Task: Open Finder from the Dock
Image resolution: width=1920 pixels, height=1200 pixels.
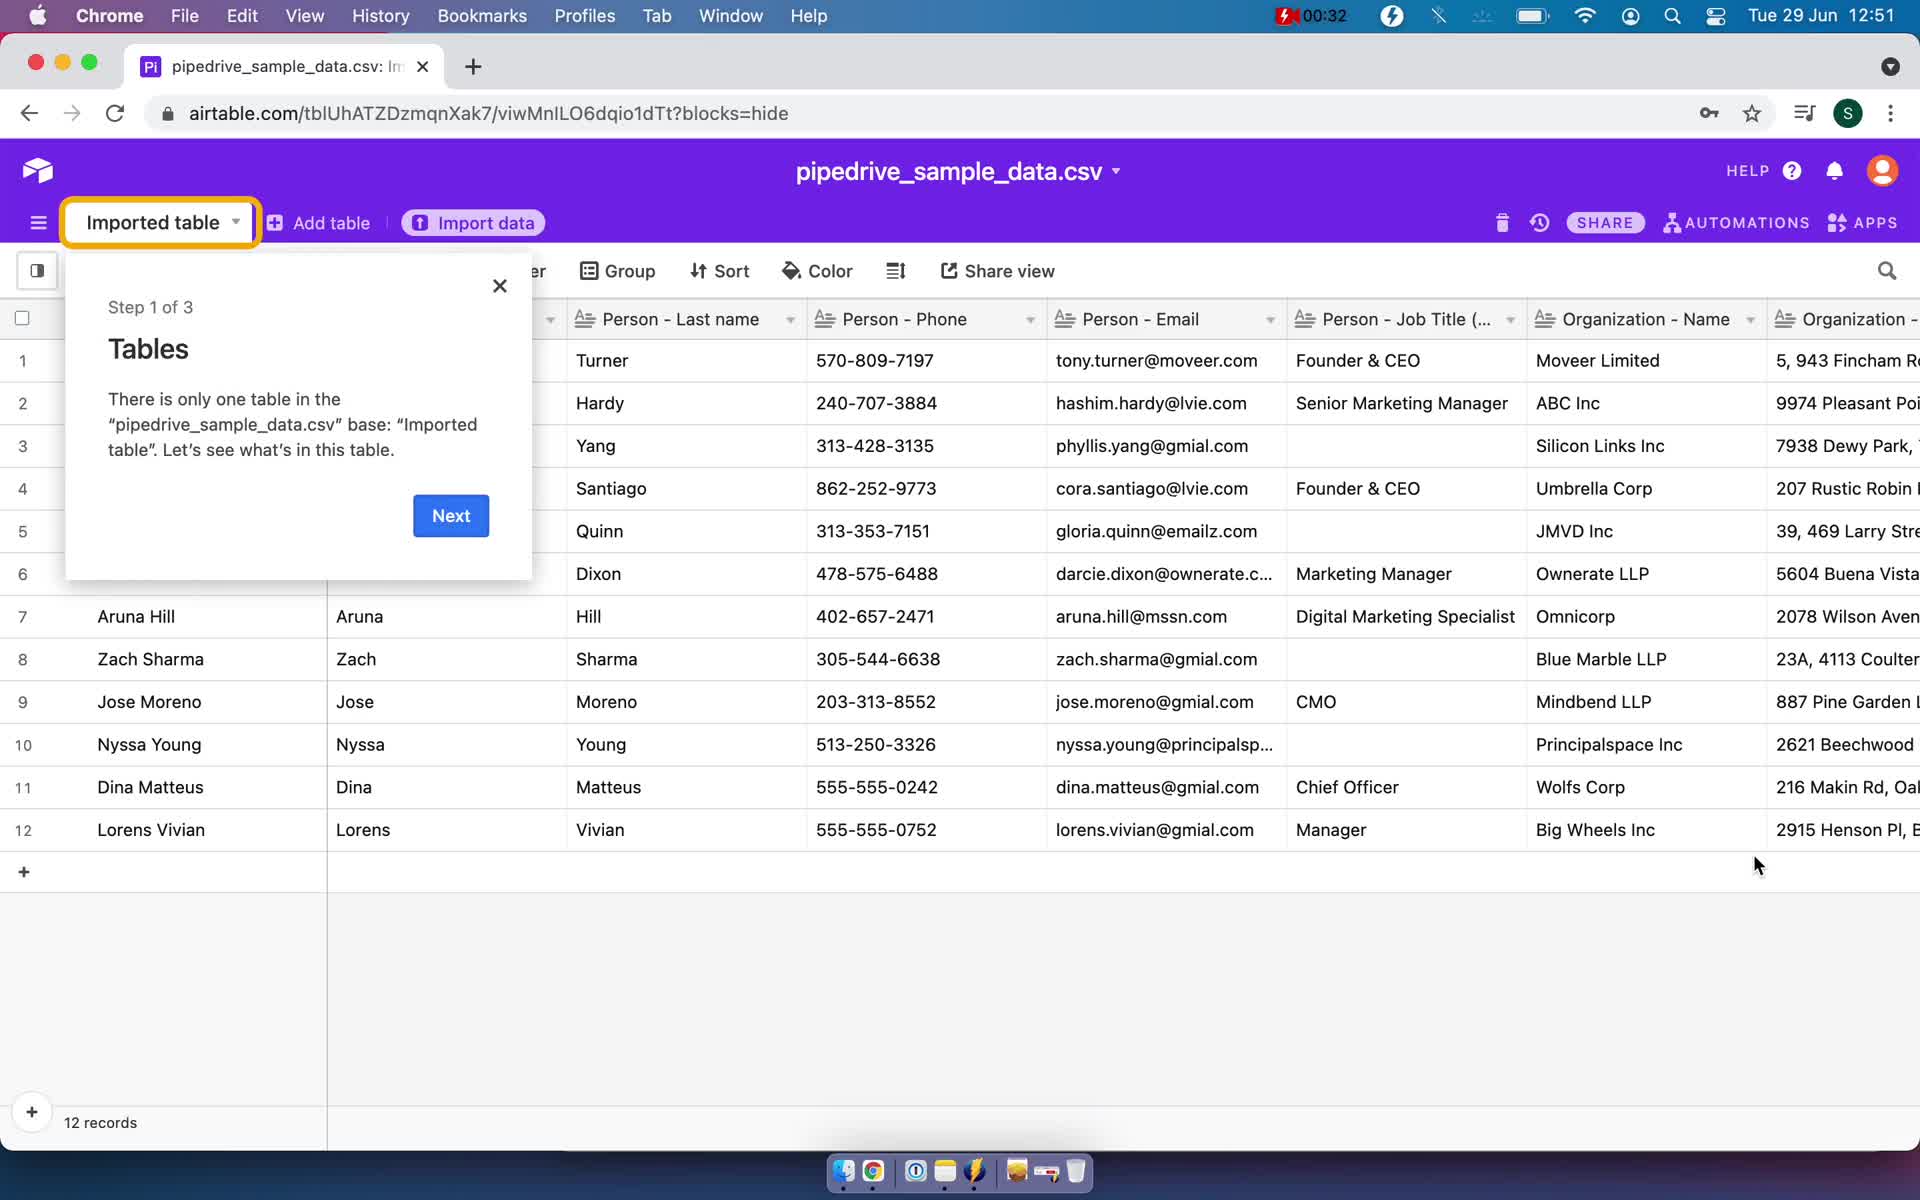Action: (844, 1171)
